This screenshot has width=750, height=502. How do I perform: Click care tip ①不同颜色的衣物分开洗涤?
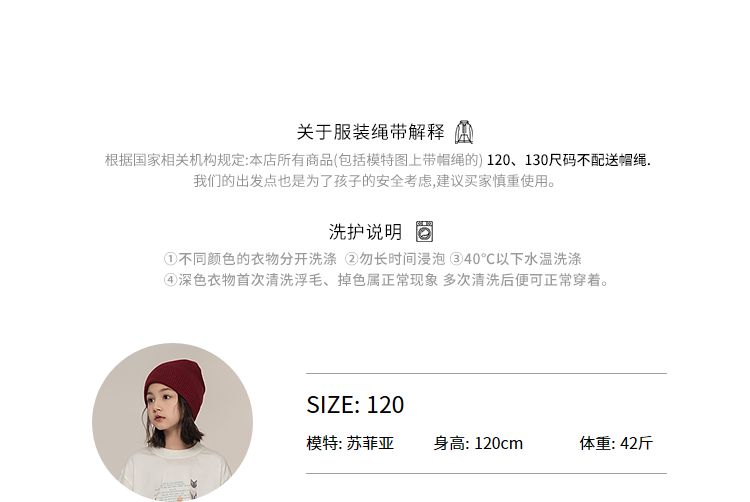tap(250, 259)
